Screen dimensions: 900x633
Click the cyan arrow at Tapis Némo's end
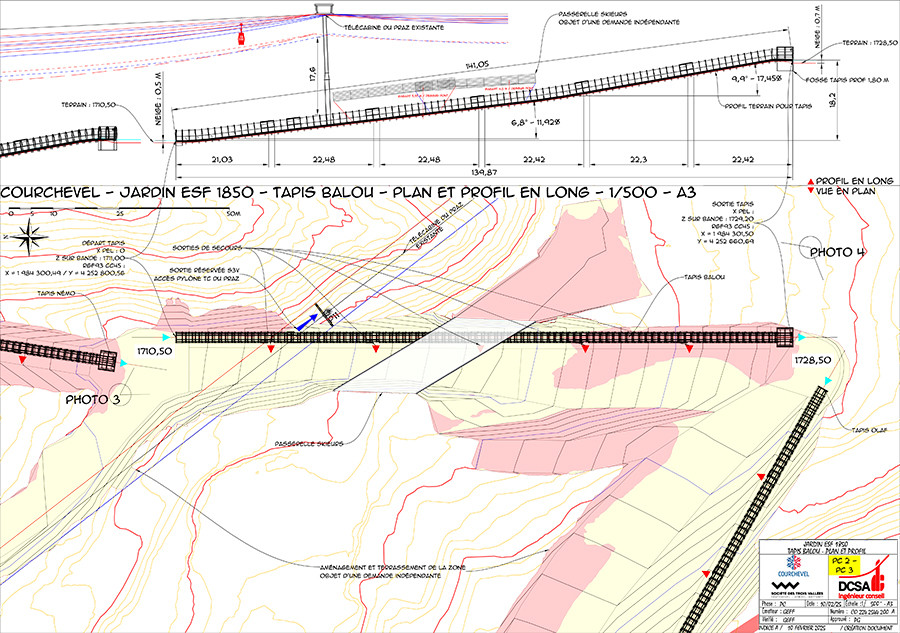(x=123, y=363)
